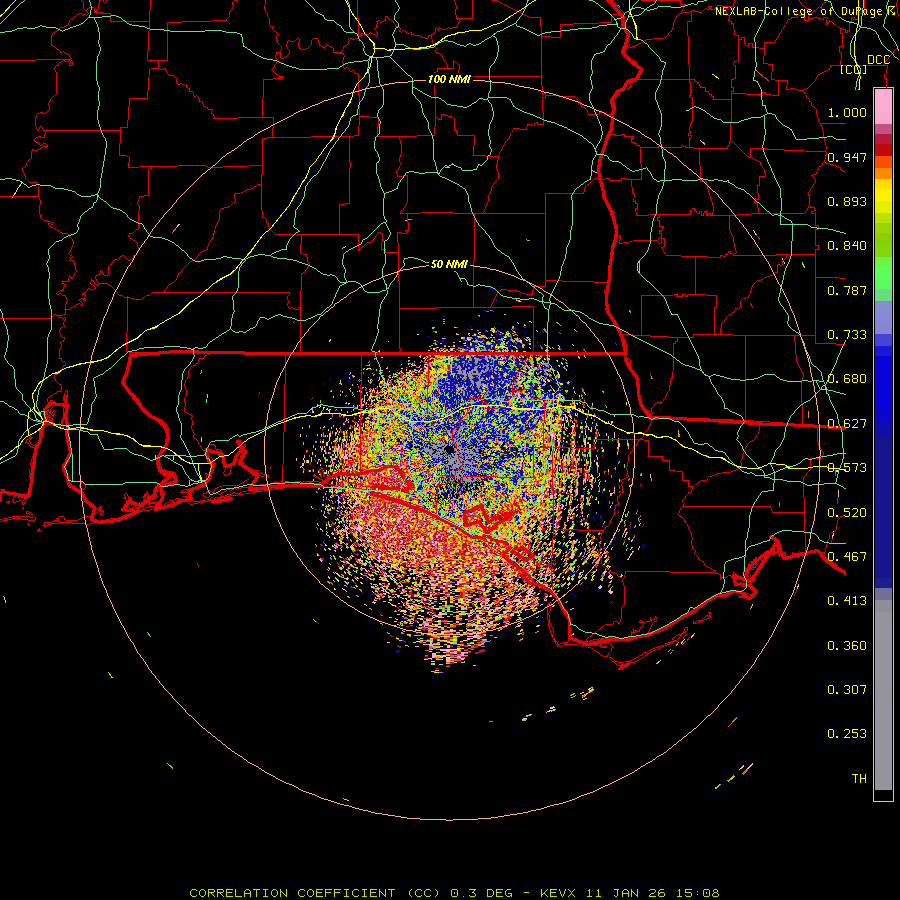Click the 0.680 legend value

pos(847,379)
